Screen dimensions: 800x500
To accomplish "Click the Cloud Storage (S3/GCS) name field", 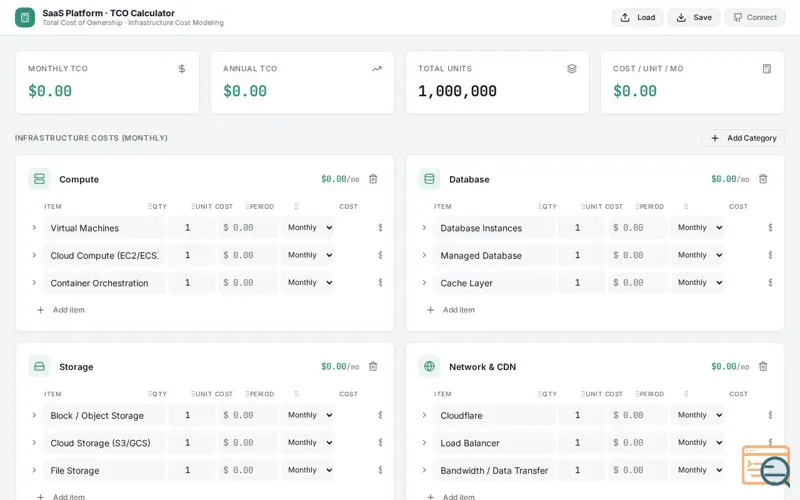I will coord(104,443).
